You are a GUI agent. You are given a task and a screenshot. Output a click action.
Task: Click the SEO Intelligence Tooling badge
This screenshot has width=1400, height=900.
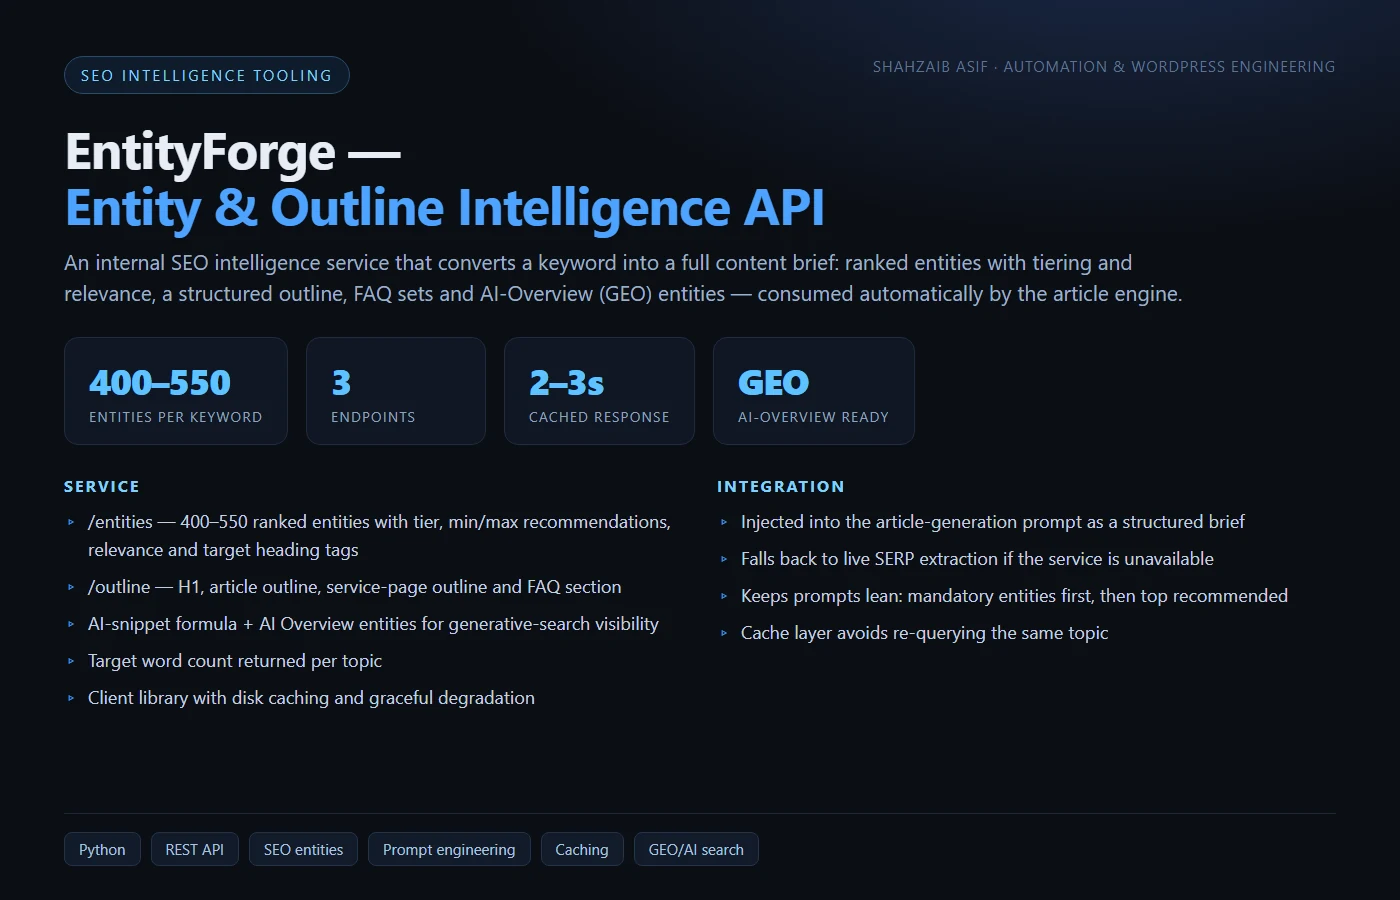coord(207,75)
